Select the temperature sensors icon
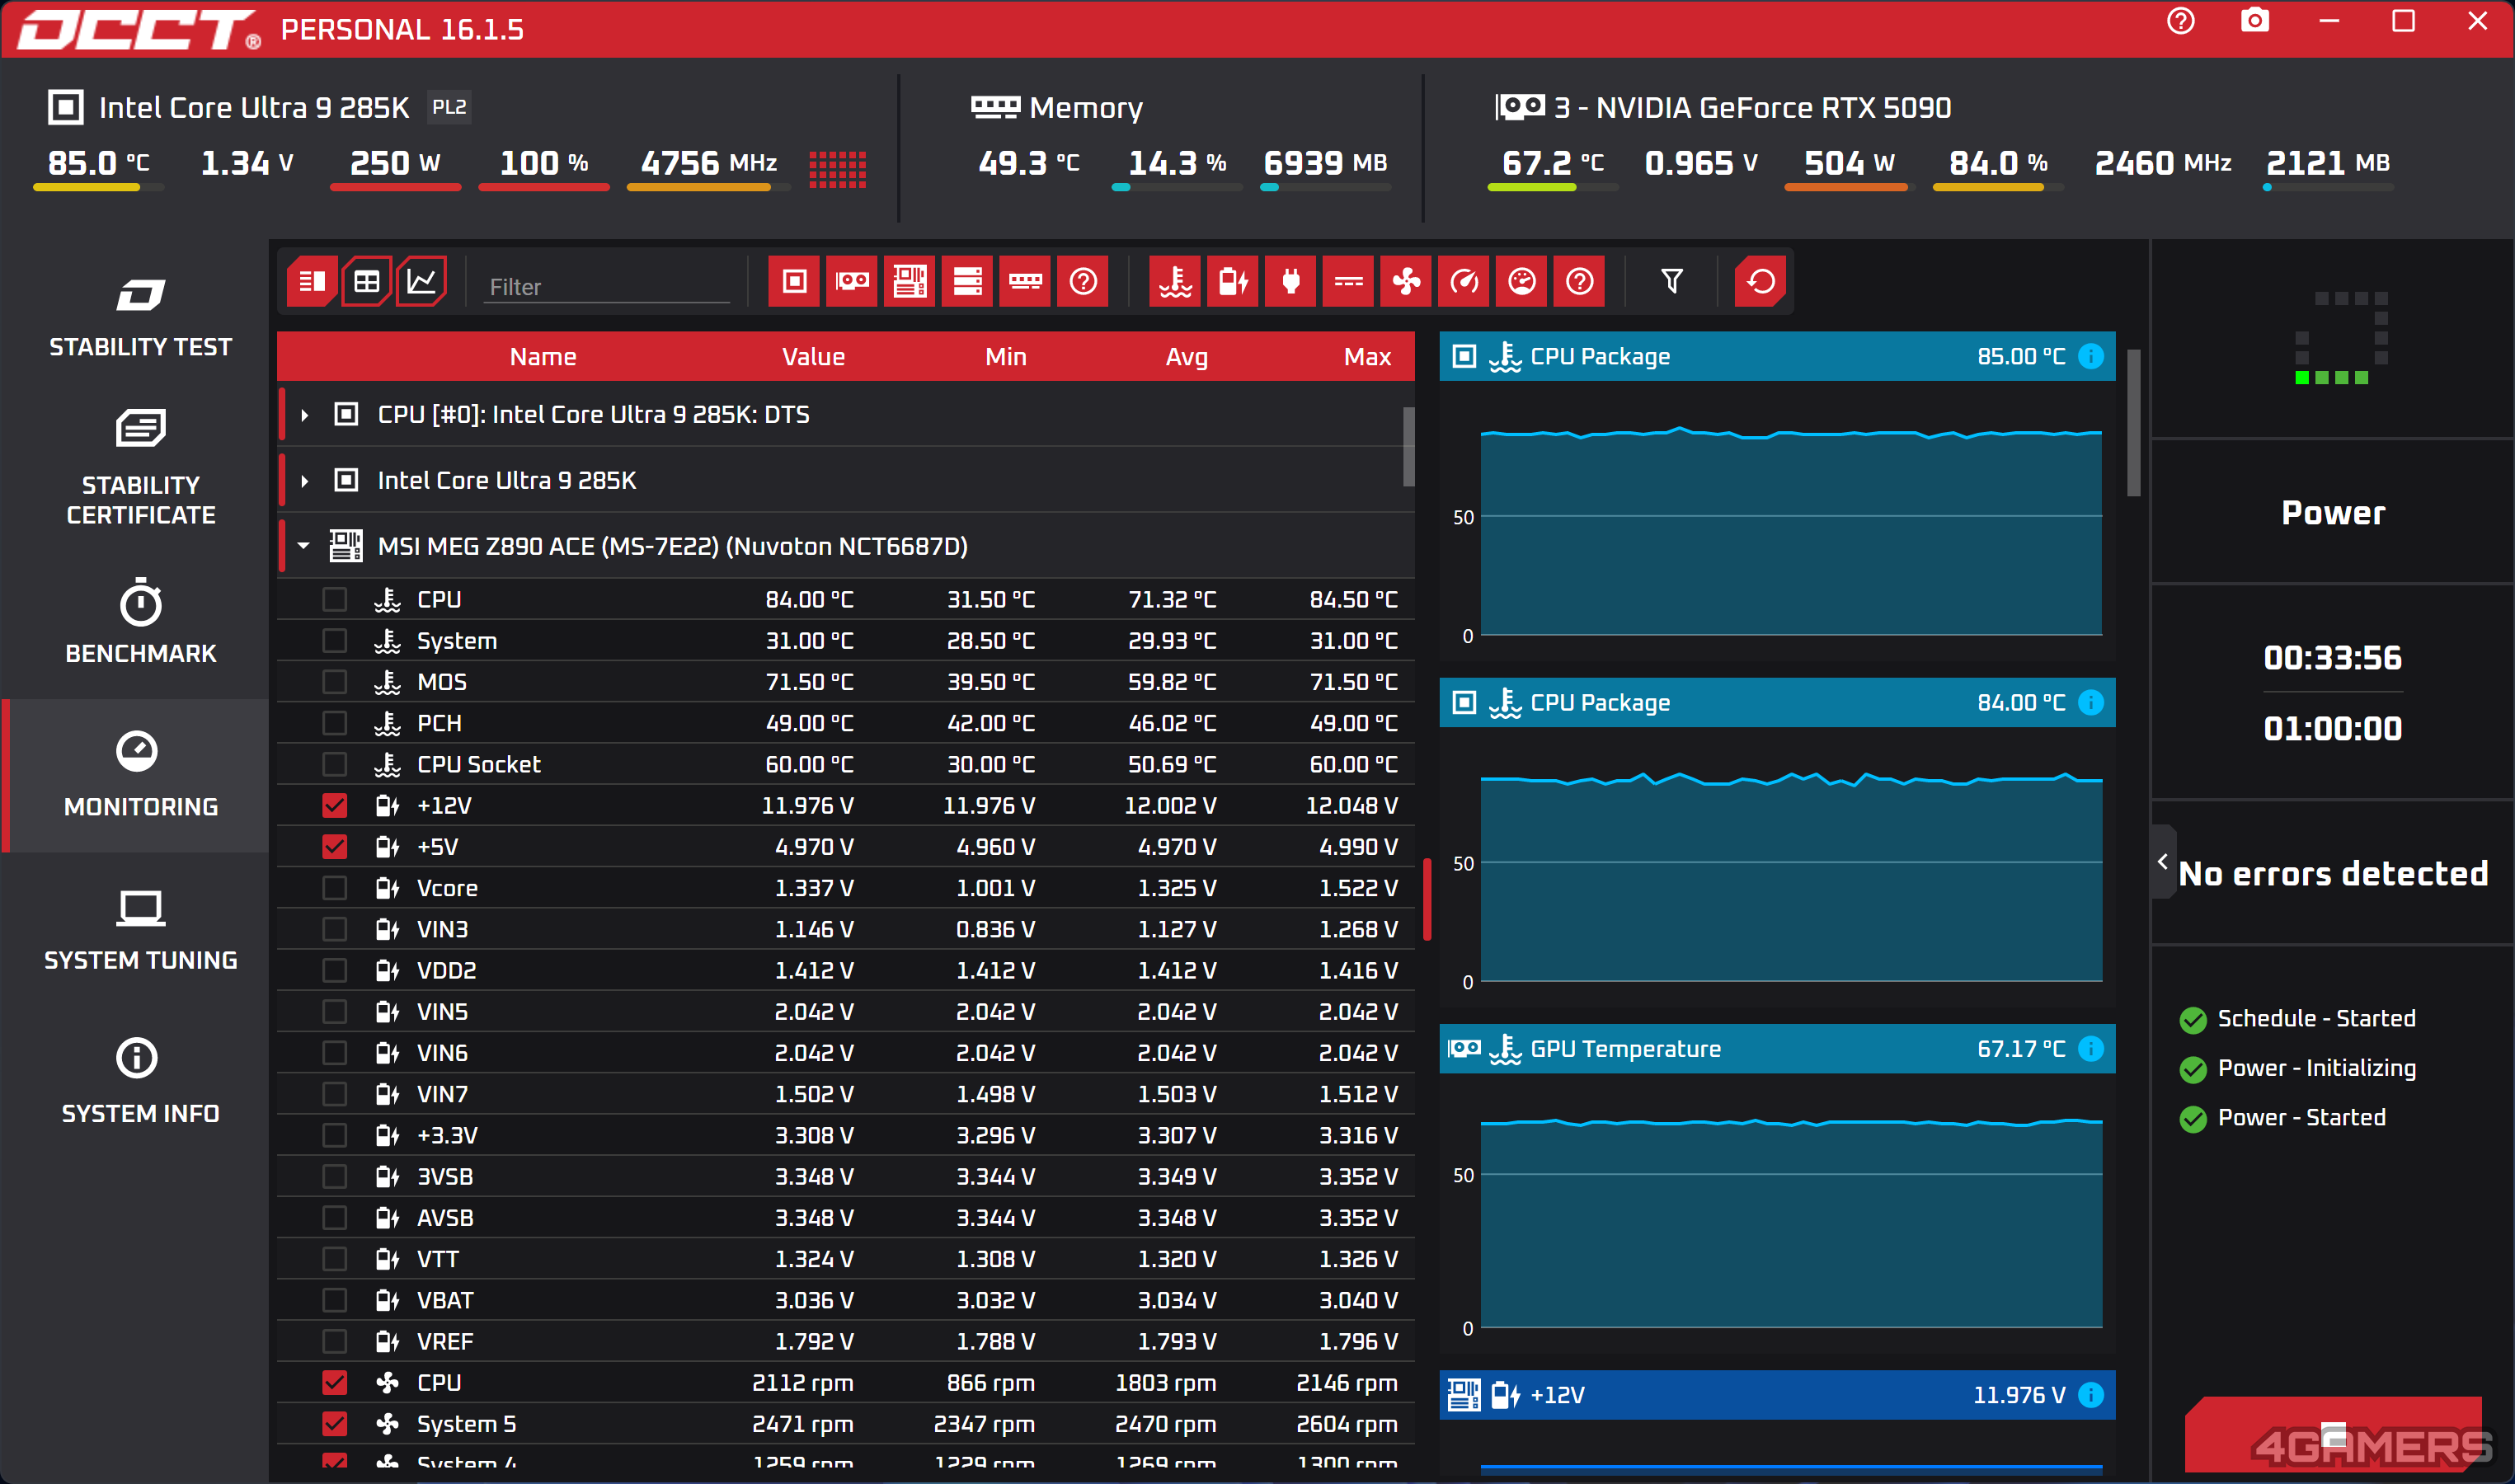 pos(1175,281)
